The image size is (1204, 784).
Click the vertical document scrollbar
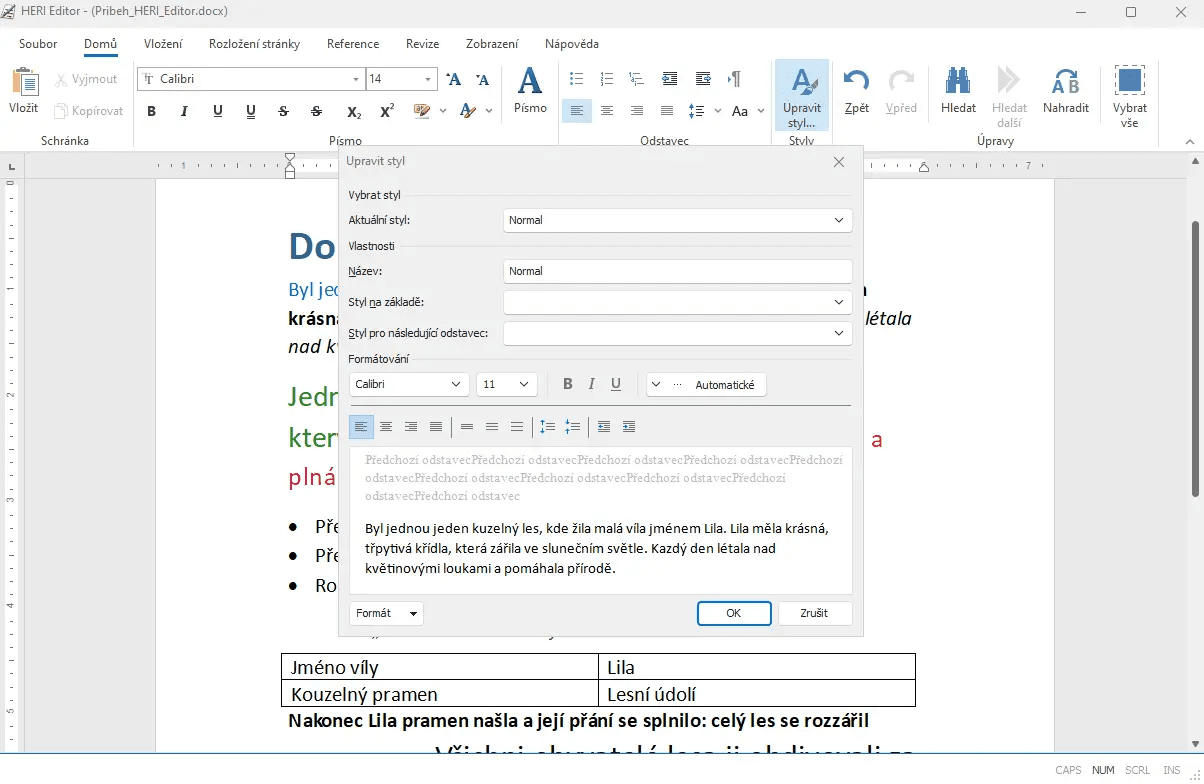1195,358
